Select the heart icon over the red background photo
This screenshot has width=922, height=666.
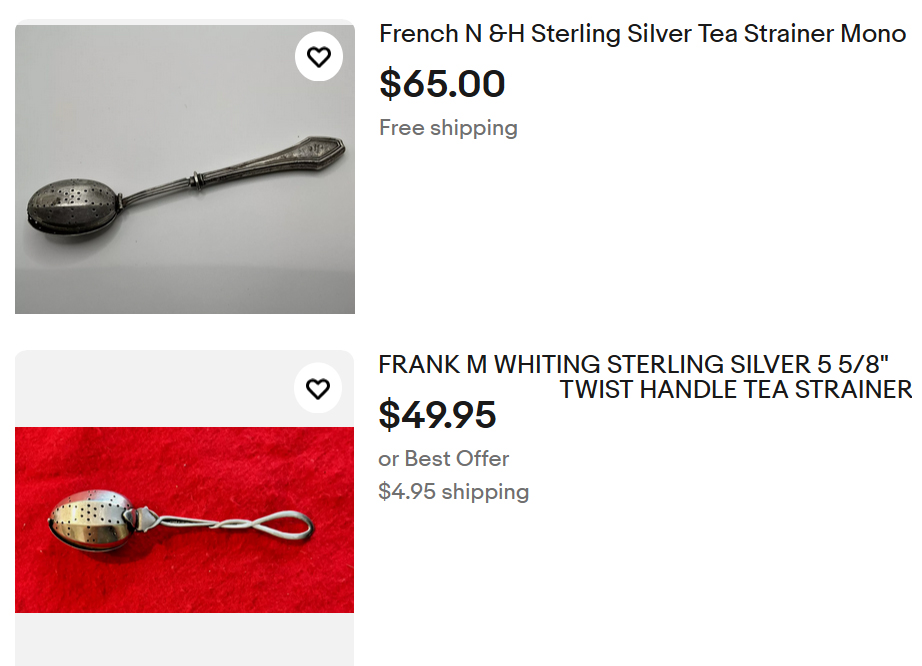click(318, 388)
